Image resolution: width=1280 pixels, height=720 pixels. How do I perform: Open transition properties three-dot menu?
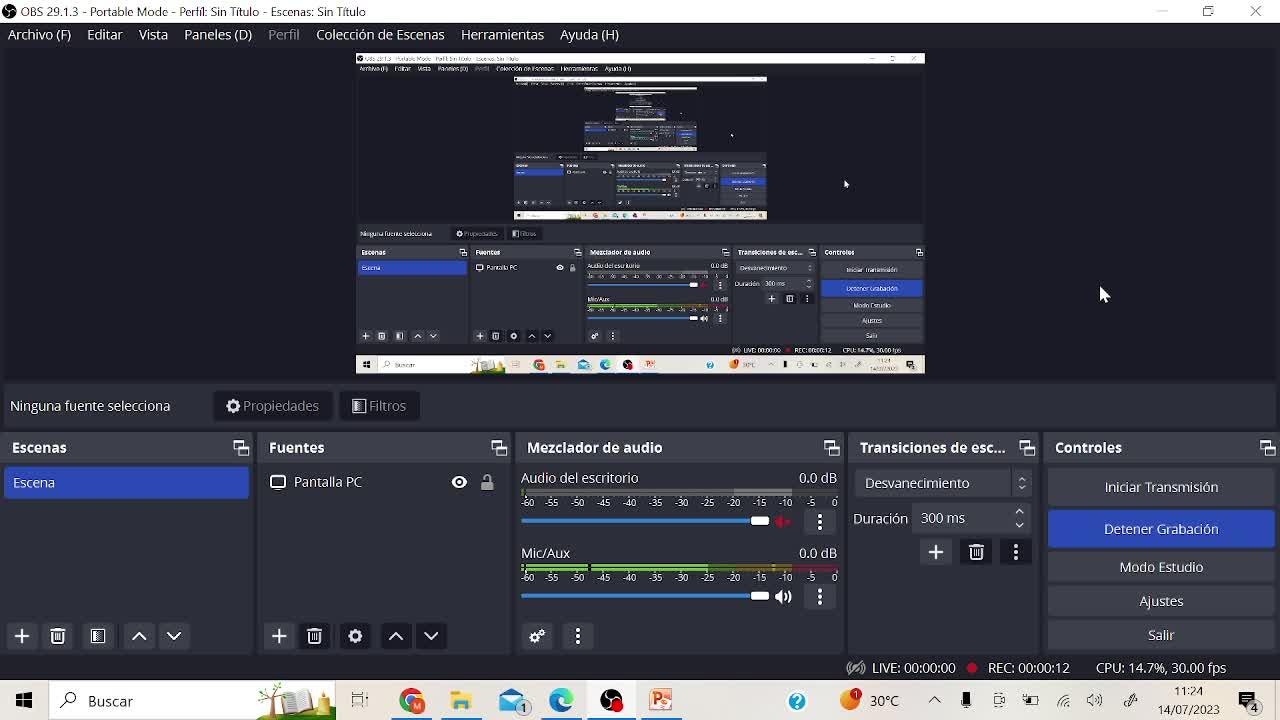coord(1016,552)
